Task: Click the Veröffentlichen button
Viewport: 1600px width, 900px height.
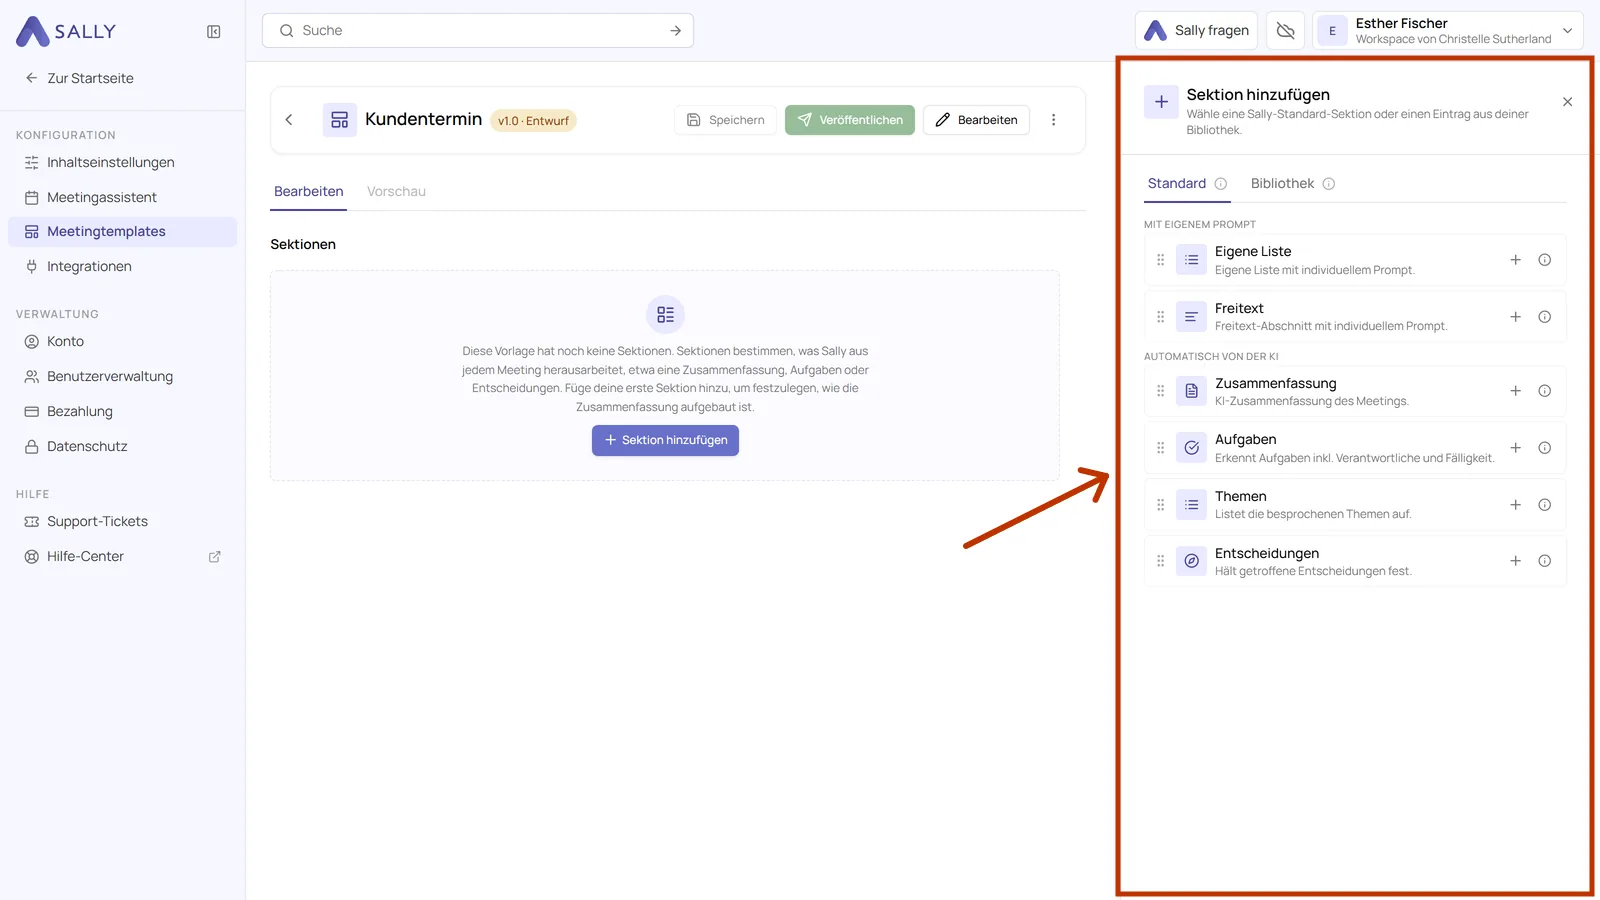Action: (x=850, y=120)
